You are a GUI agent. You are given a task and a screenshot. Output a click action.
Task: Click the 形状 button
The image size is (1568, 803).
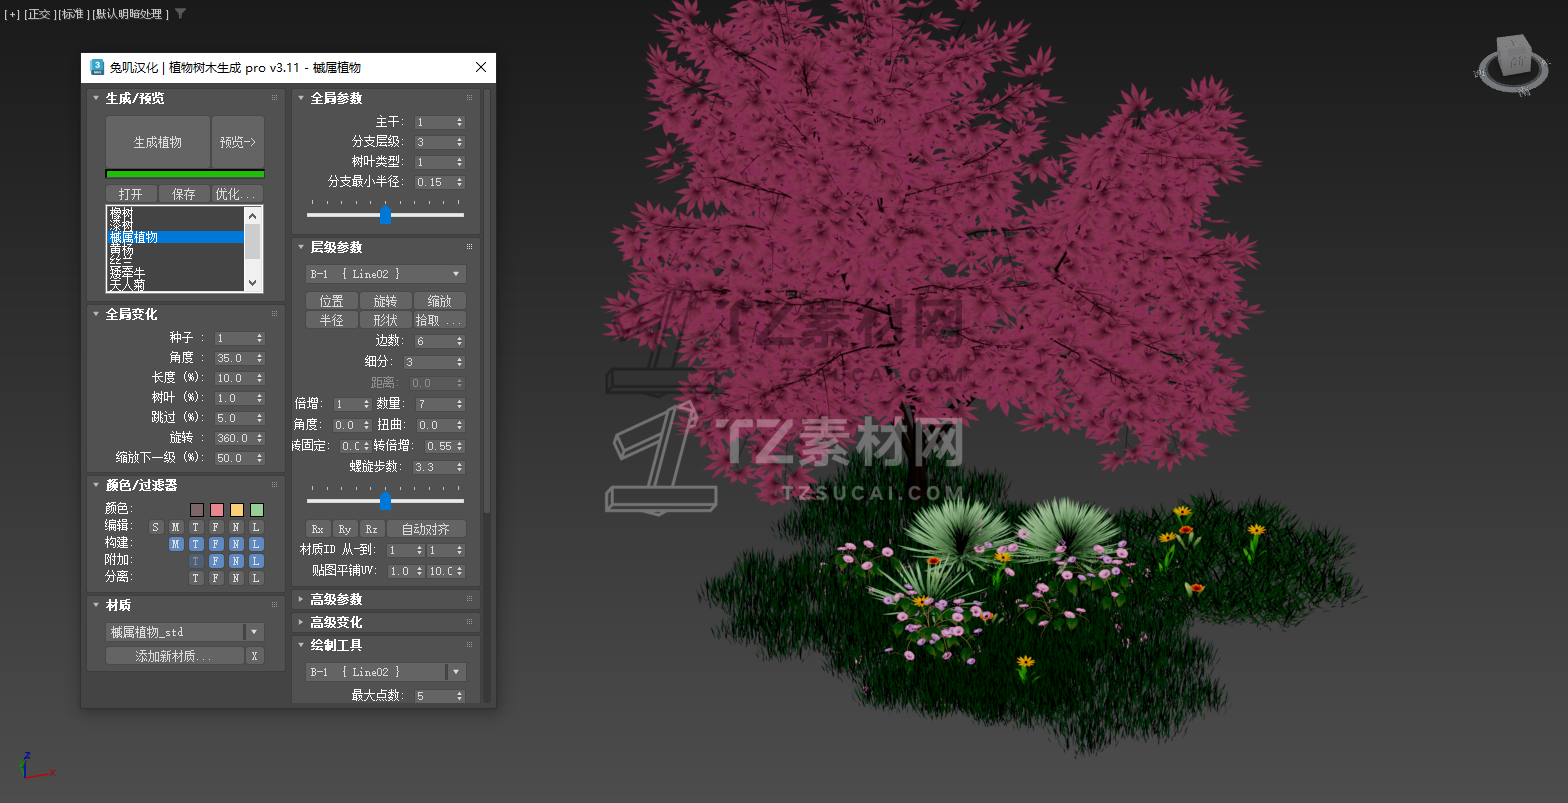pos(386,320)
